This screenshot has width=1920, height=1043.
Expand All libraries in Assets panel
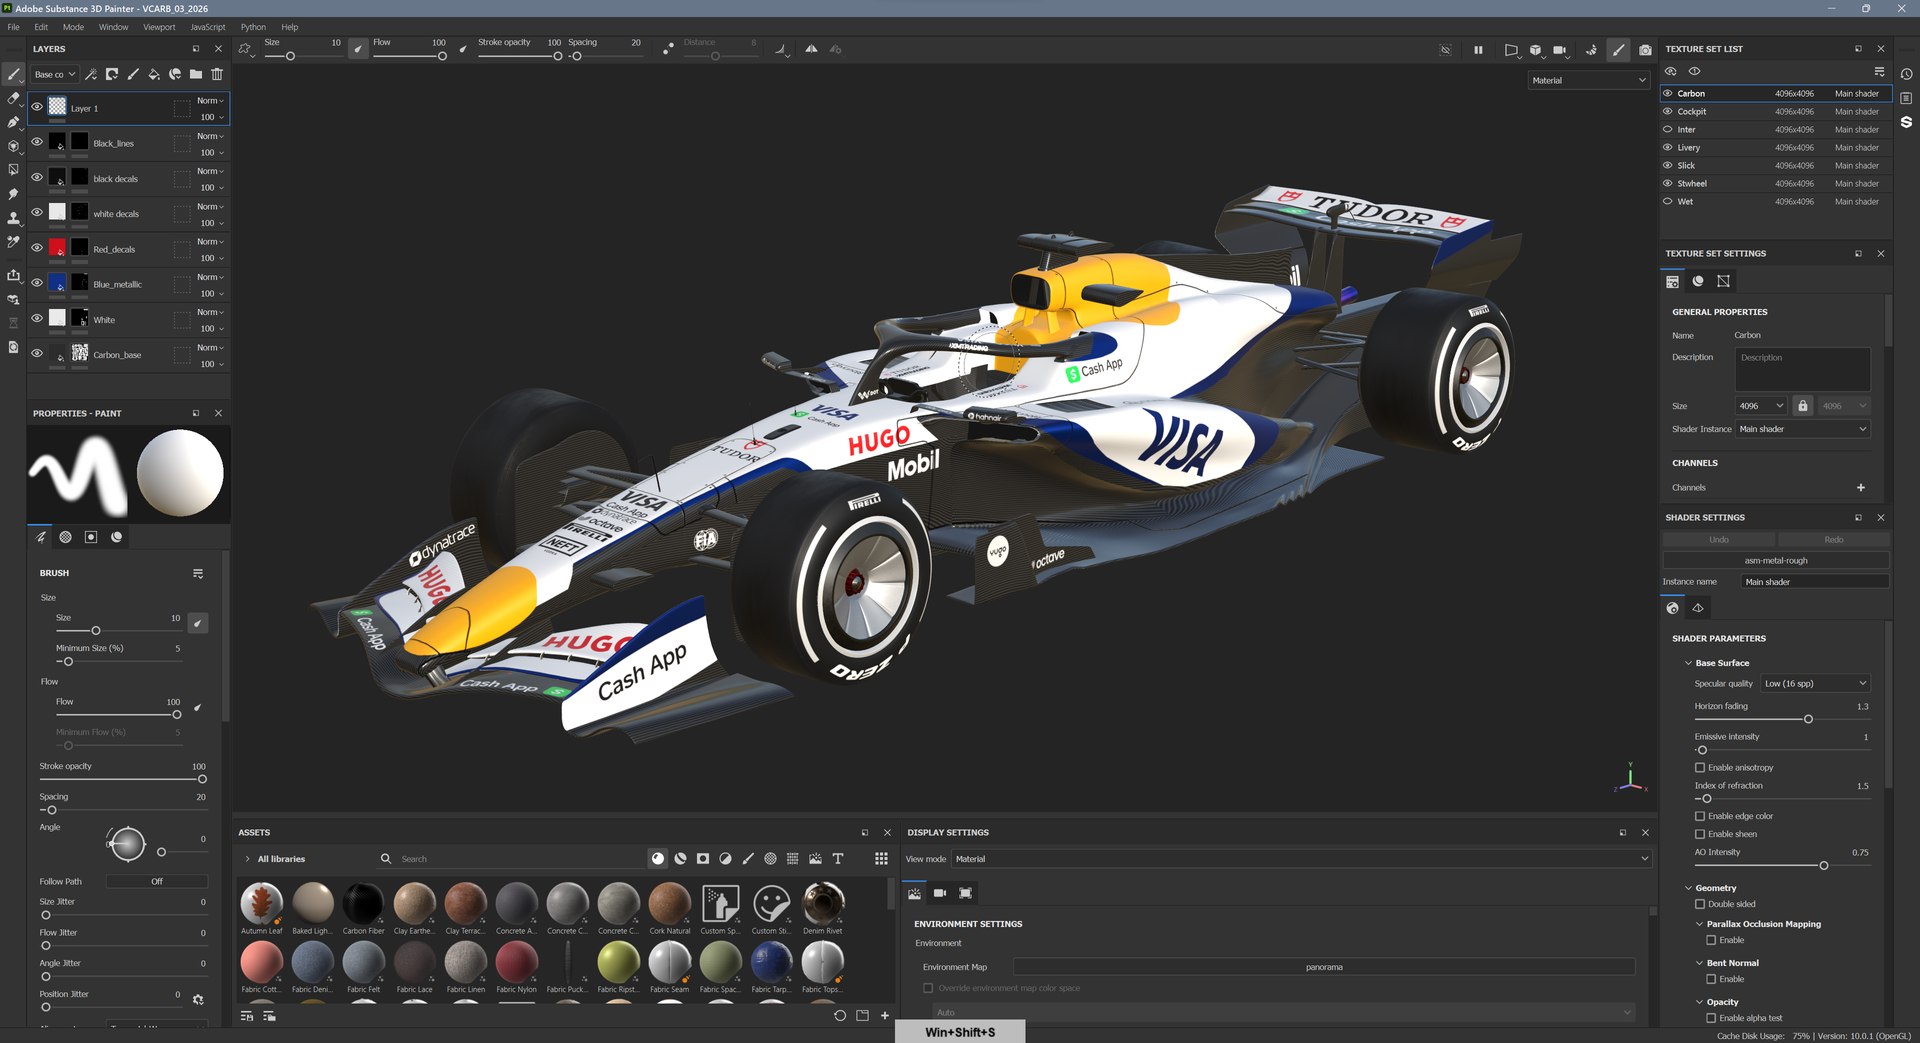pyautogui.click(x=248, y=860)
